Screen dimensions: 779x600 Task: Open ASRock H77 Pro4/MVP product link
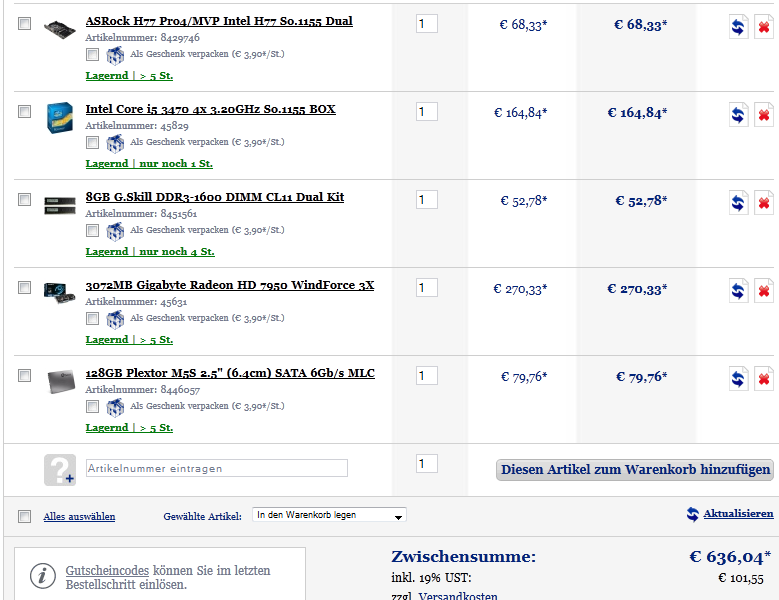coord(219,21)
